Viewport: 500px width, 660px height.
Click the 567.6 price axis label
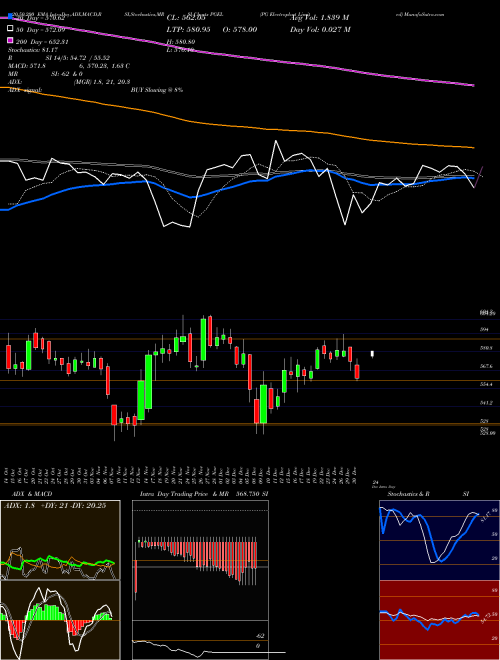[x=486, y=367]
